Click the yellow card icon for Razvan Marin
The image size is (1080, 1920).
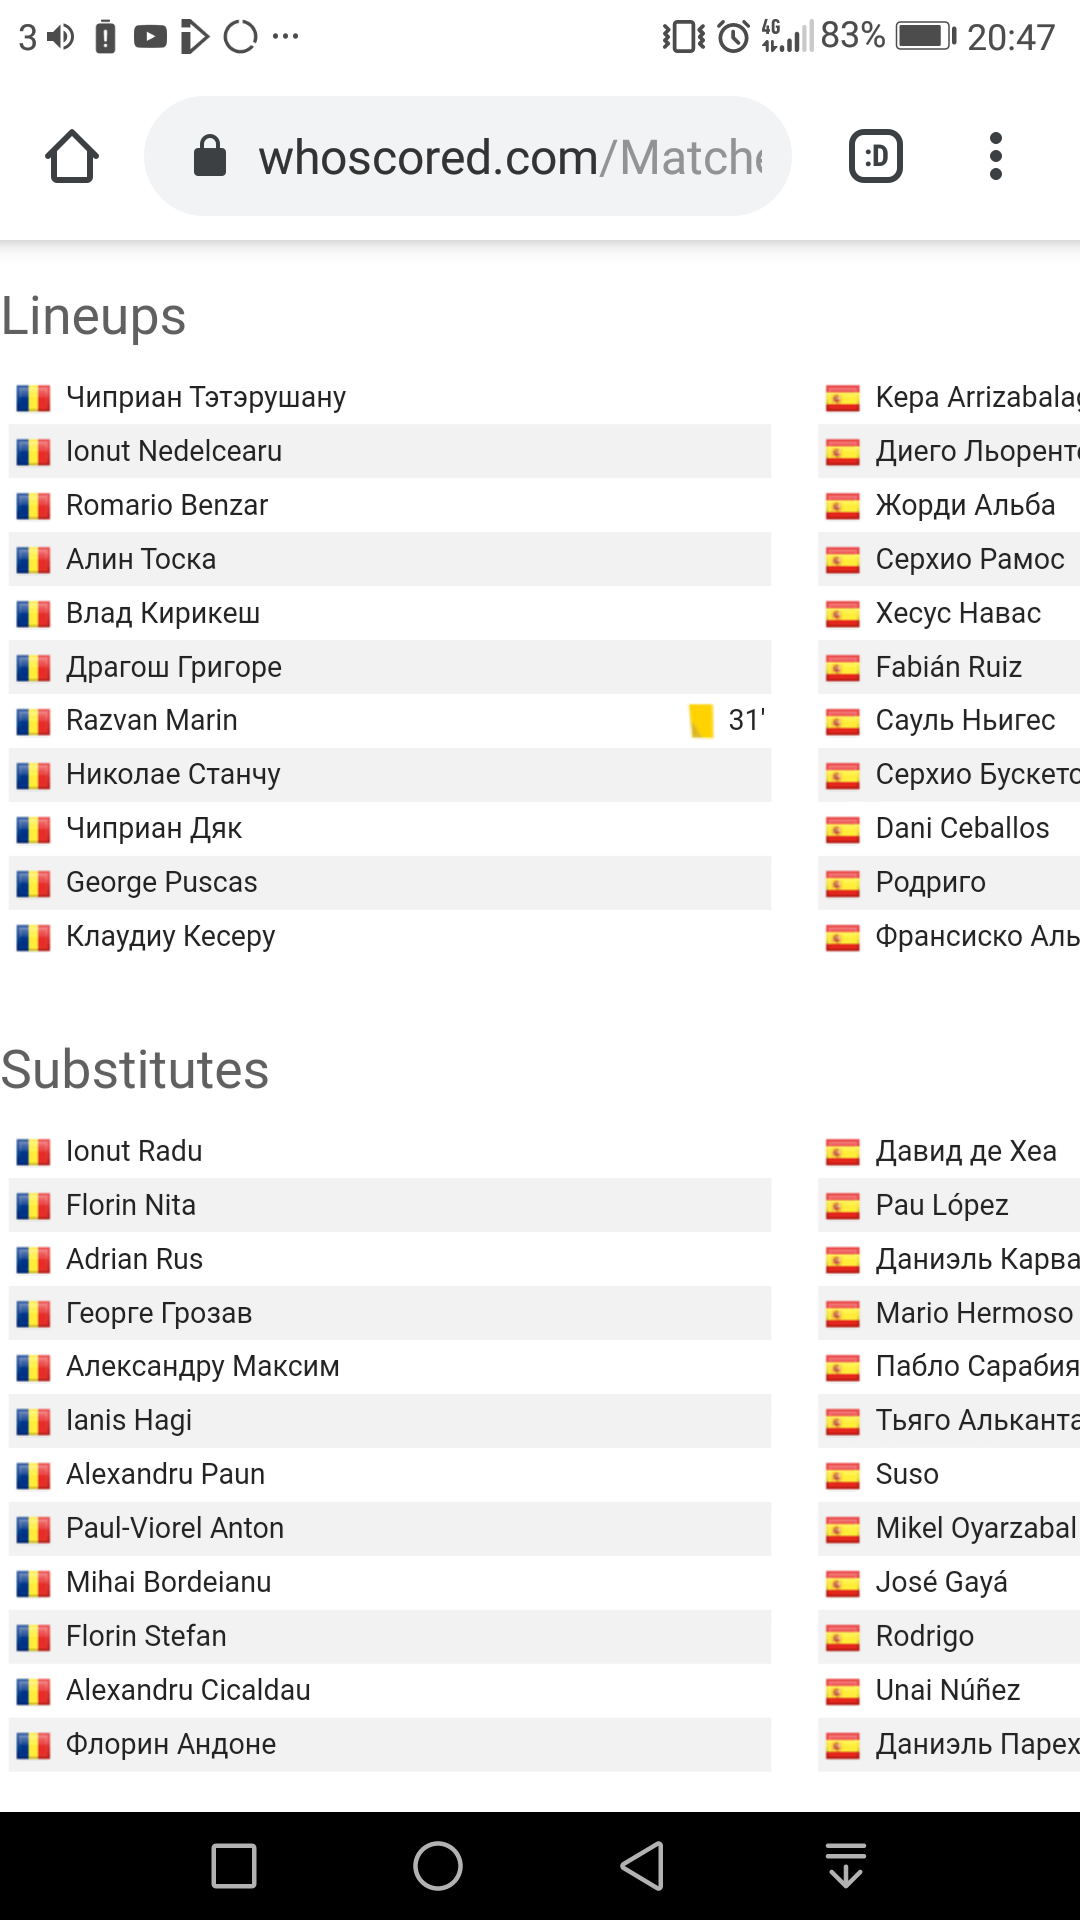pos(702,721)
